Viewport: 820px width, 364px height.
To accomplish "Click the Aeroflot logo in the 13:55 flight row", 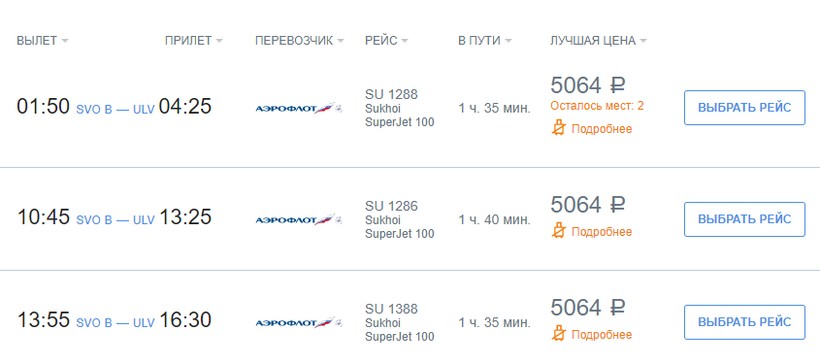I will pos(299,322).
